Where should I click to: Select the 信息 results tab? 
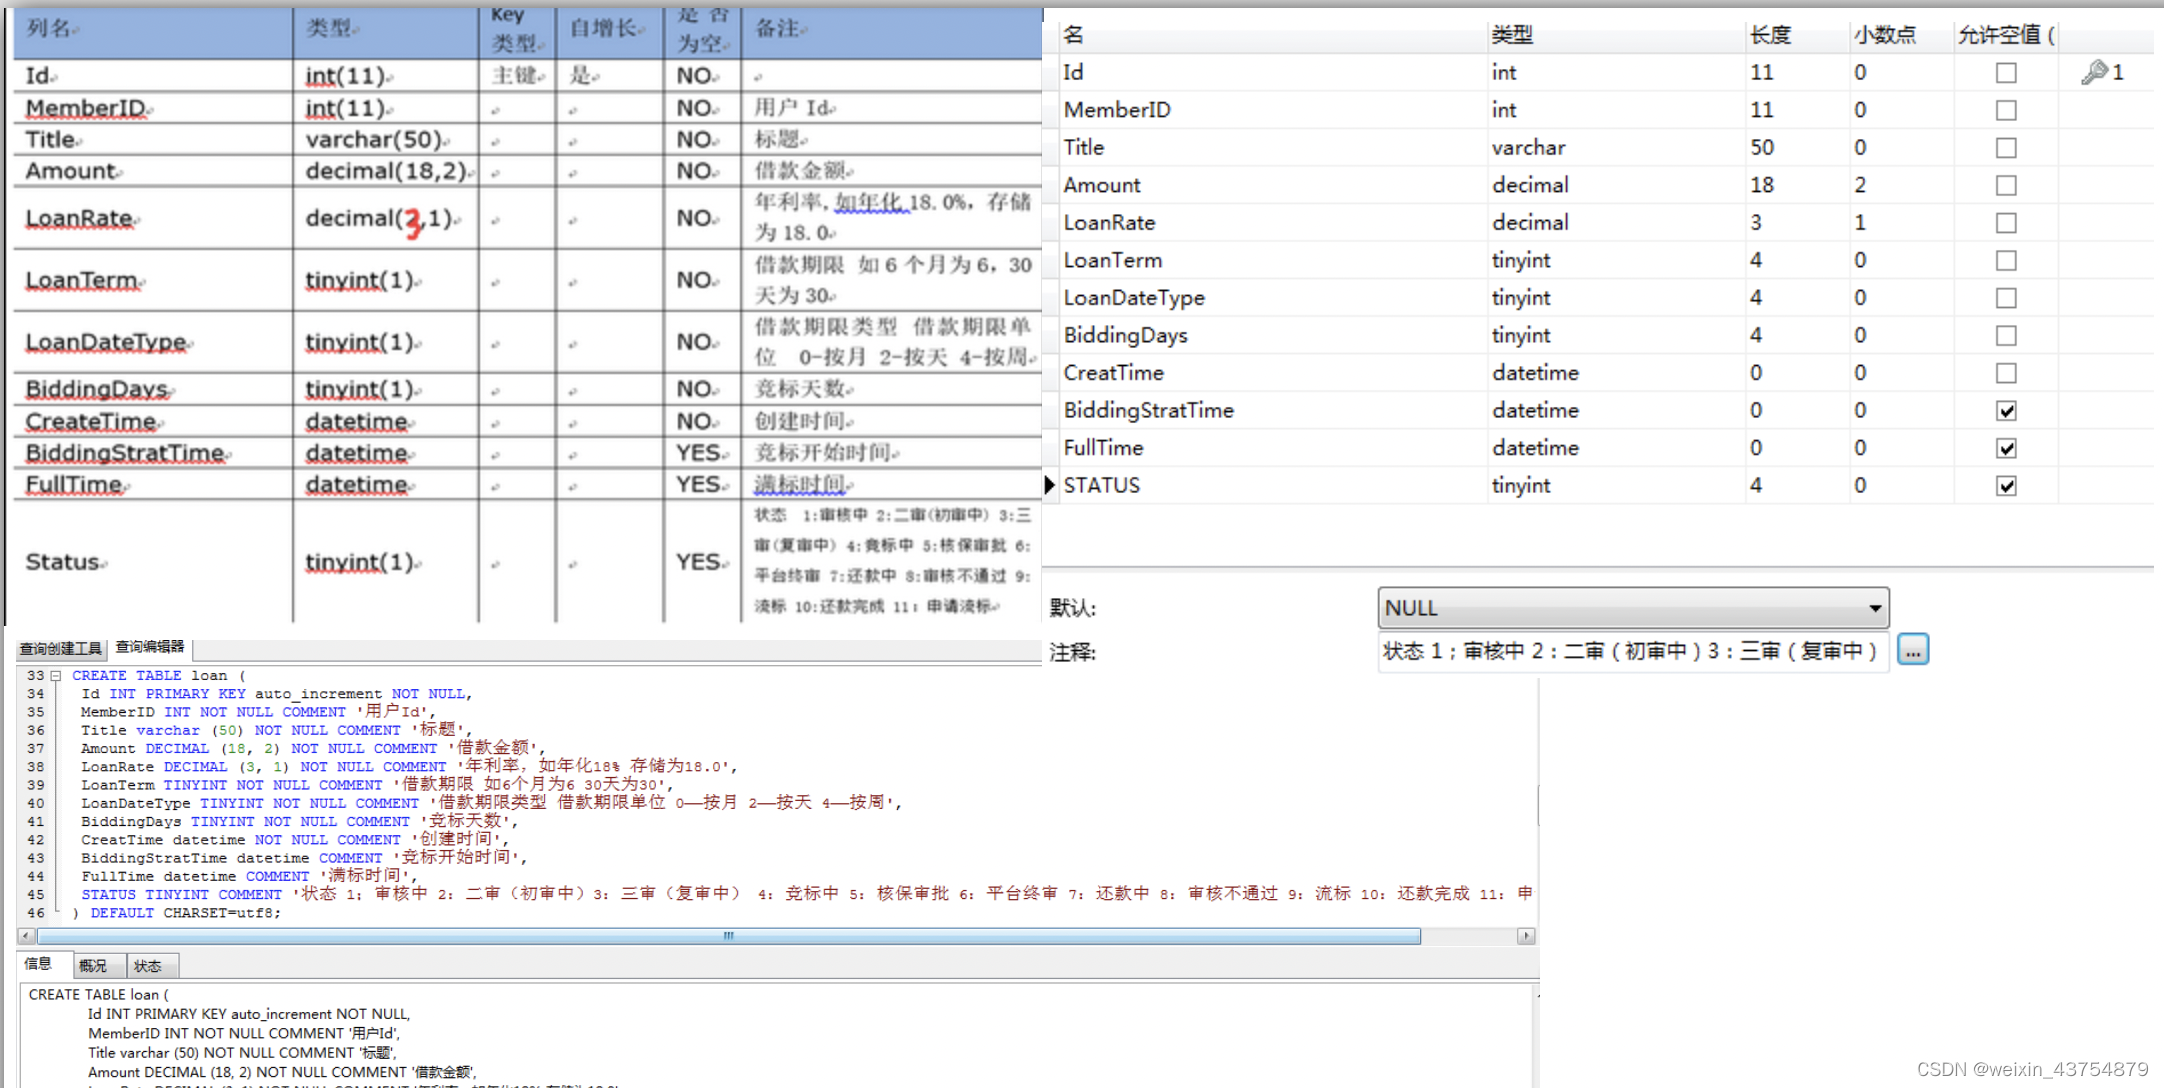tap(38, 964)
